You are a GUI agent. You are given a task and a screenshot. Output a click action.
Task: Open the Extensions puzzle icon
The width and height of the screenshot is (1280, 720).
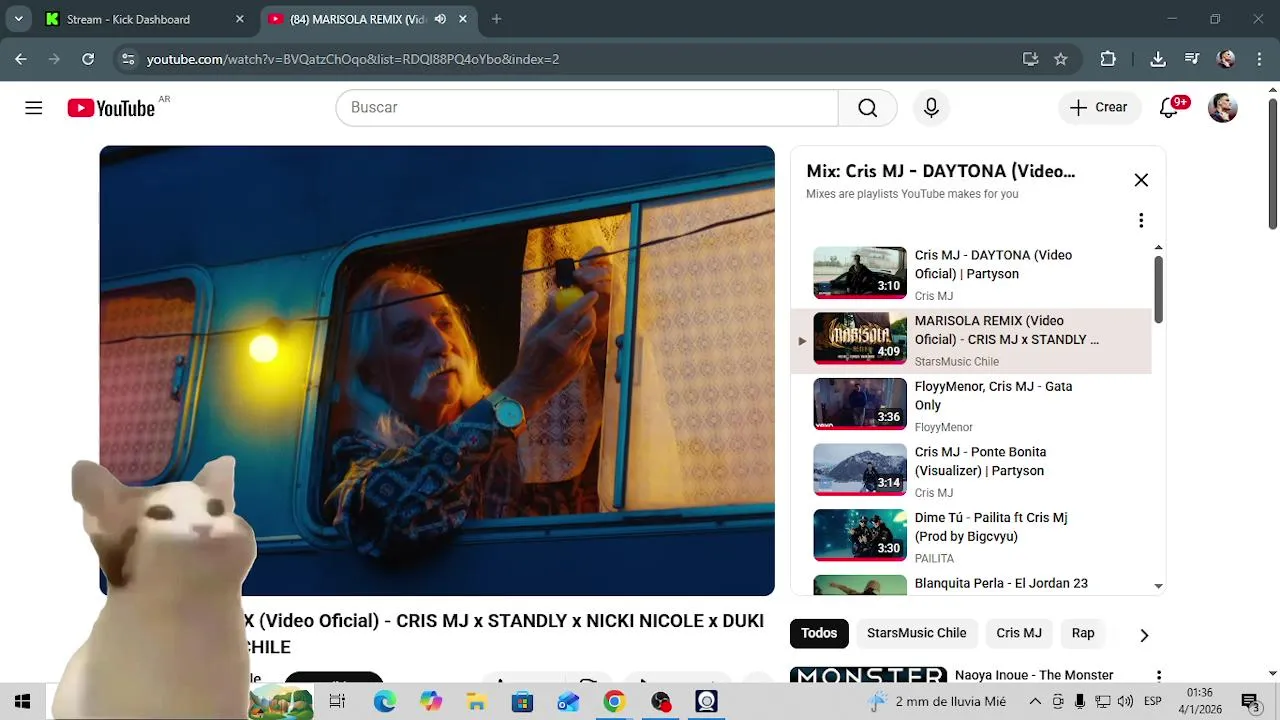[1108, 59]
